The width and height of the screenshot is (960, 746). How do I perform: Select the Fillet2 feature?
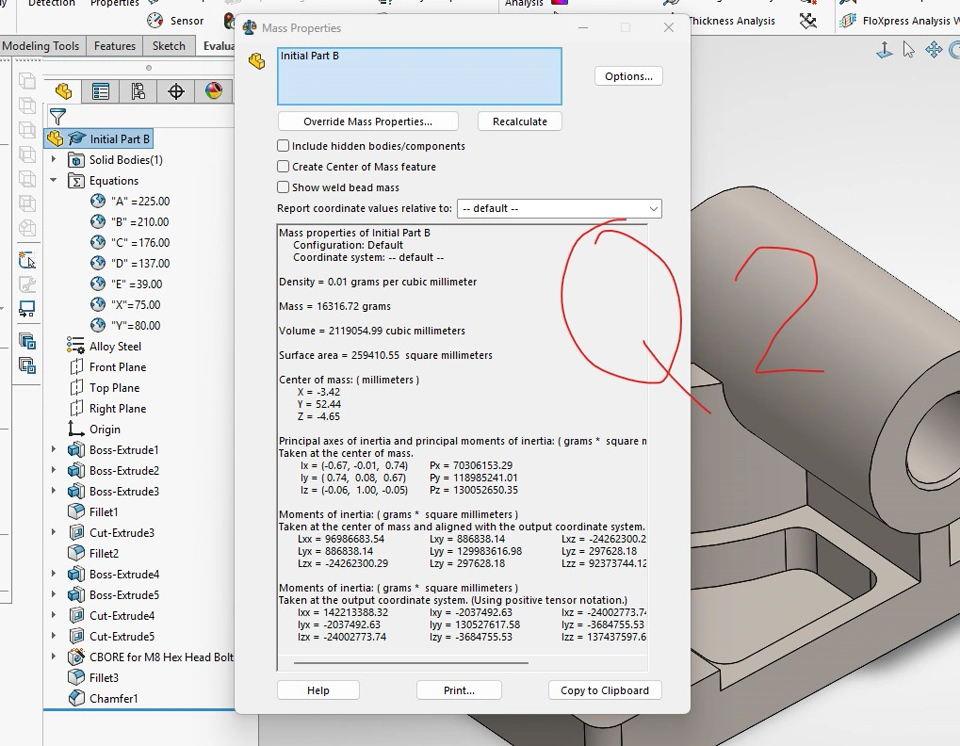click(x=93, y=553)
